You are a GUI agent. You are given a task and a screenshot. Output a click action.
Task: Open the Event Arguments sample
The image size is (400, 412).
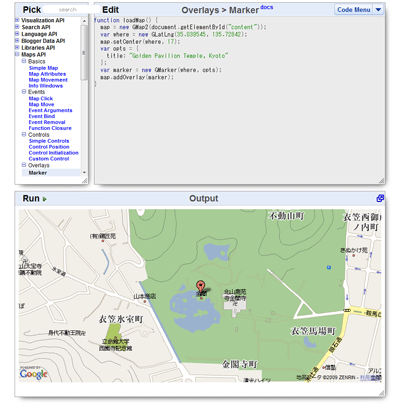[50, 110]
